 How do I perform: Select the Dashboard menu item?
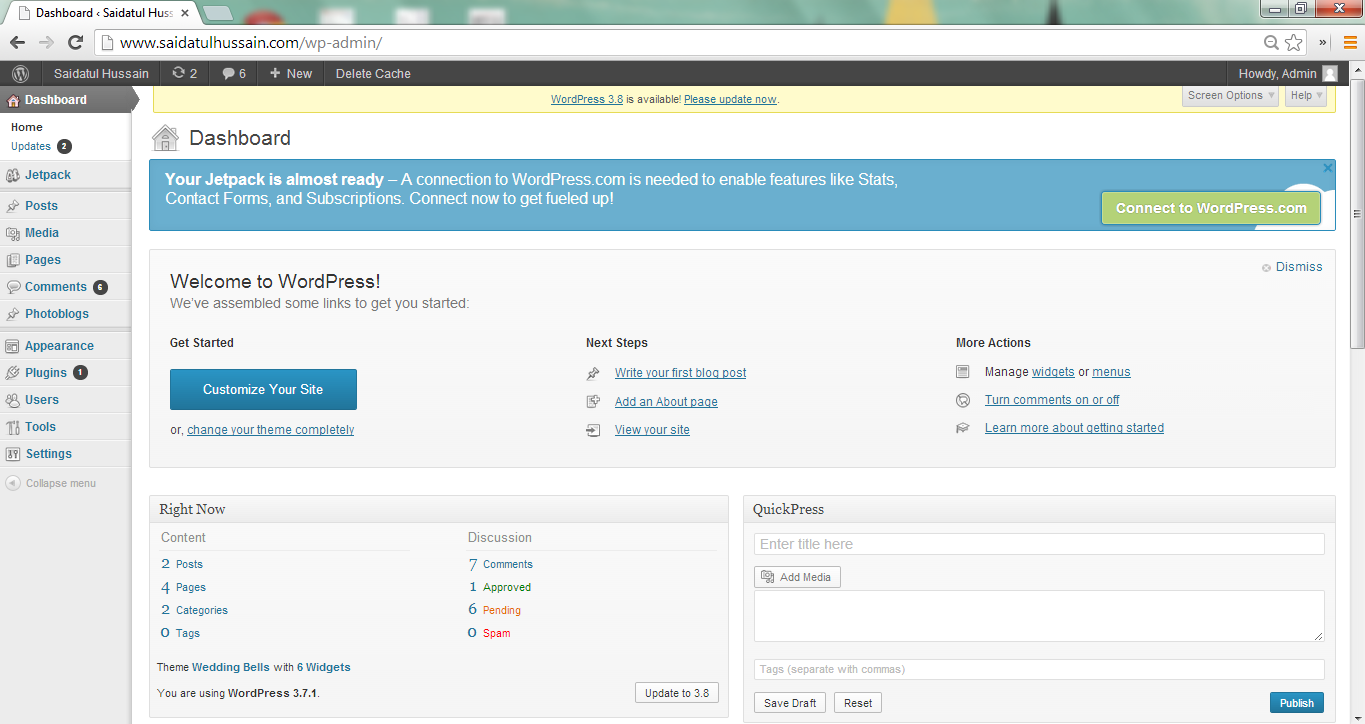point(66,100)
